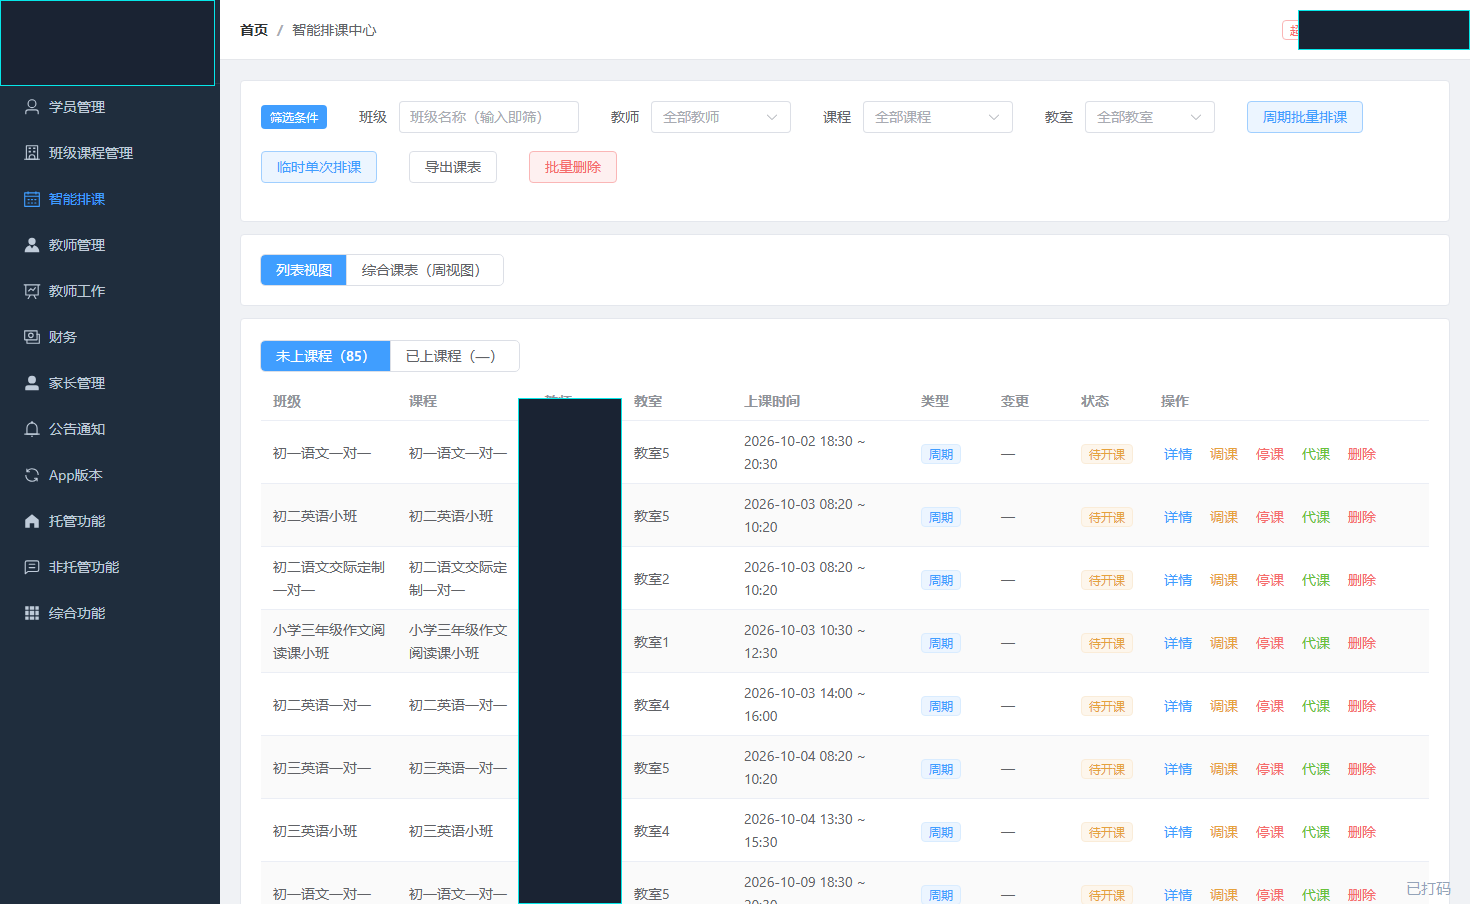Viewport: 1470px width, 904px height.
Task: Select the 已上课程 tab
Action: click(454, 356)
